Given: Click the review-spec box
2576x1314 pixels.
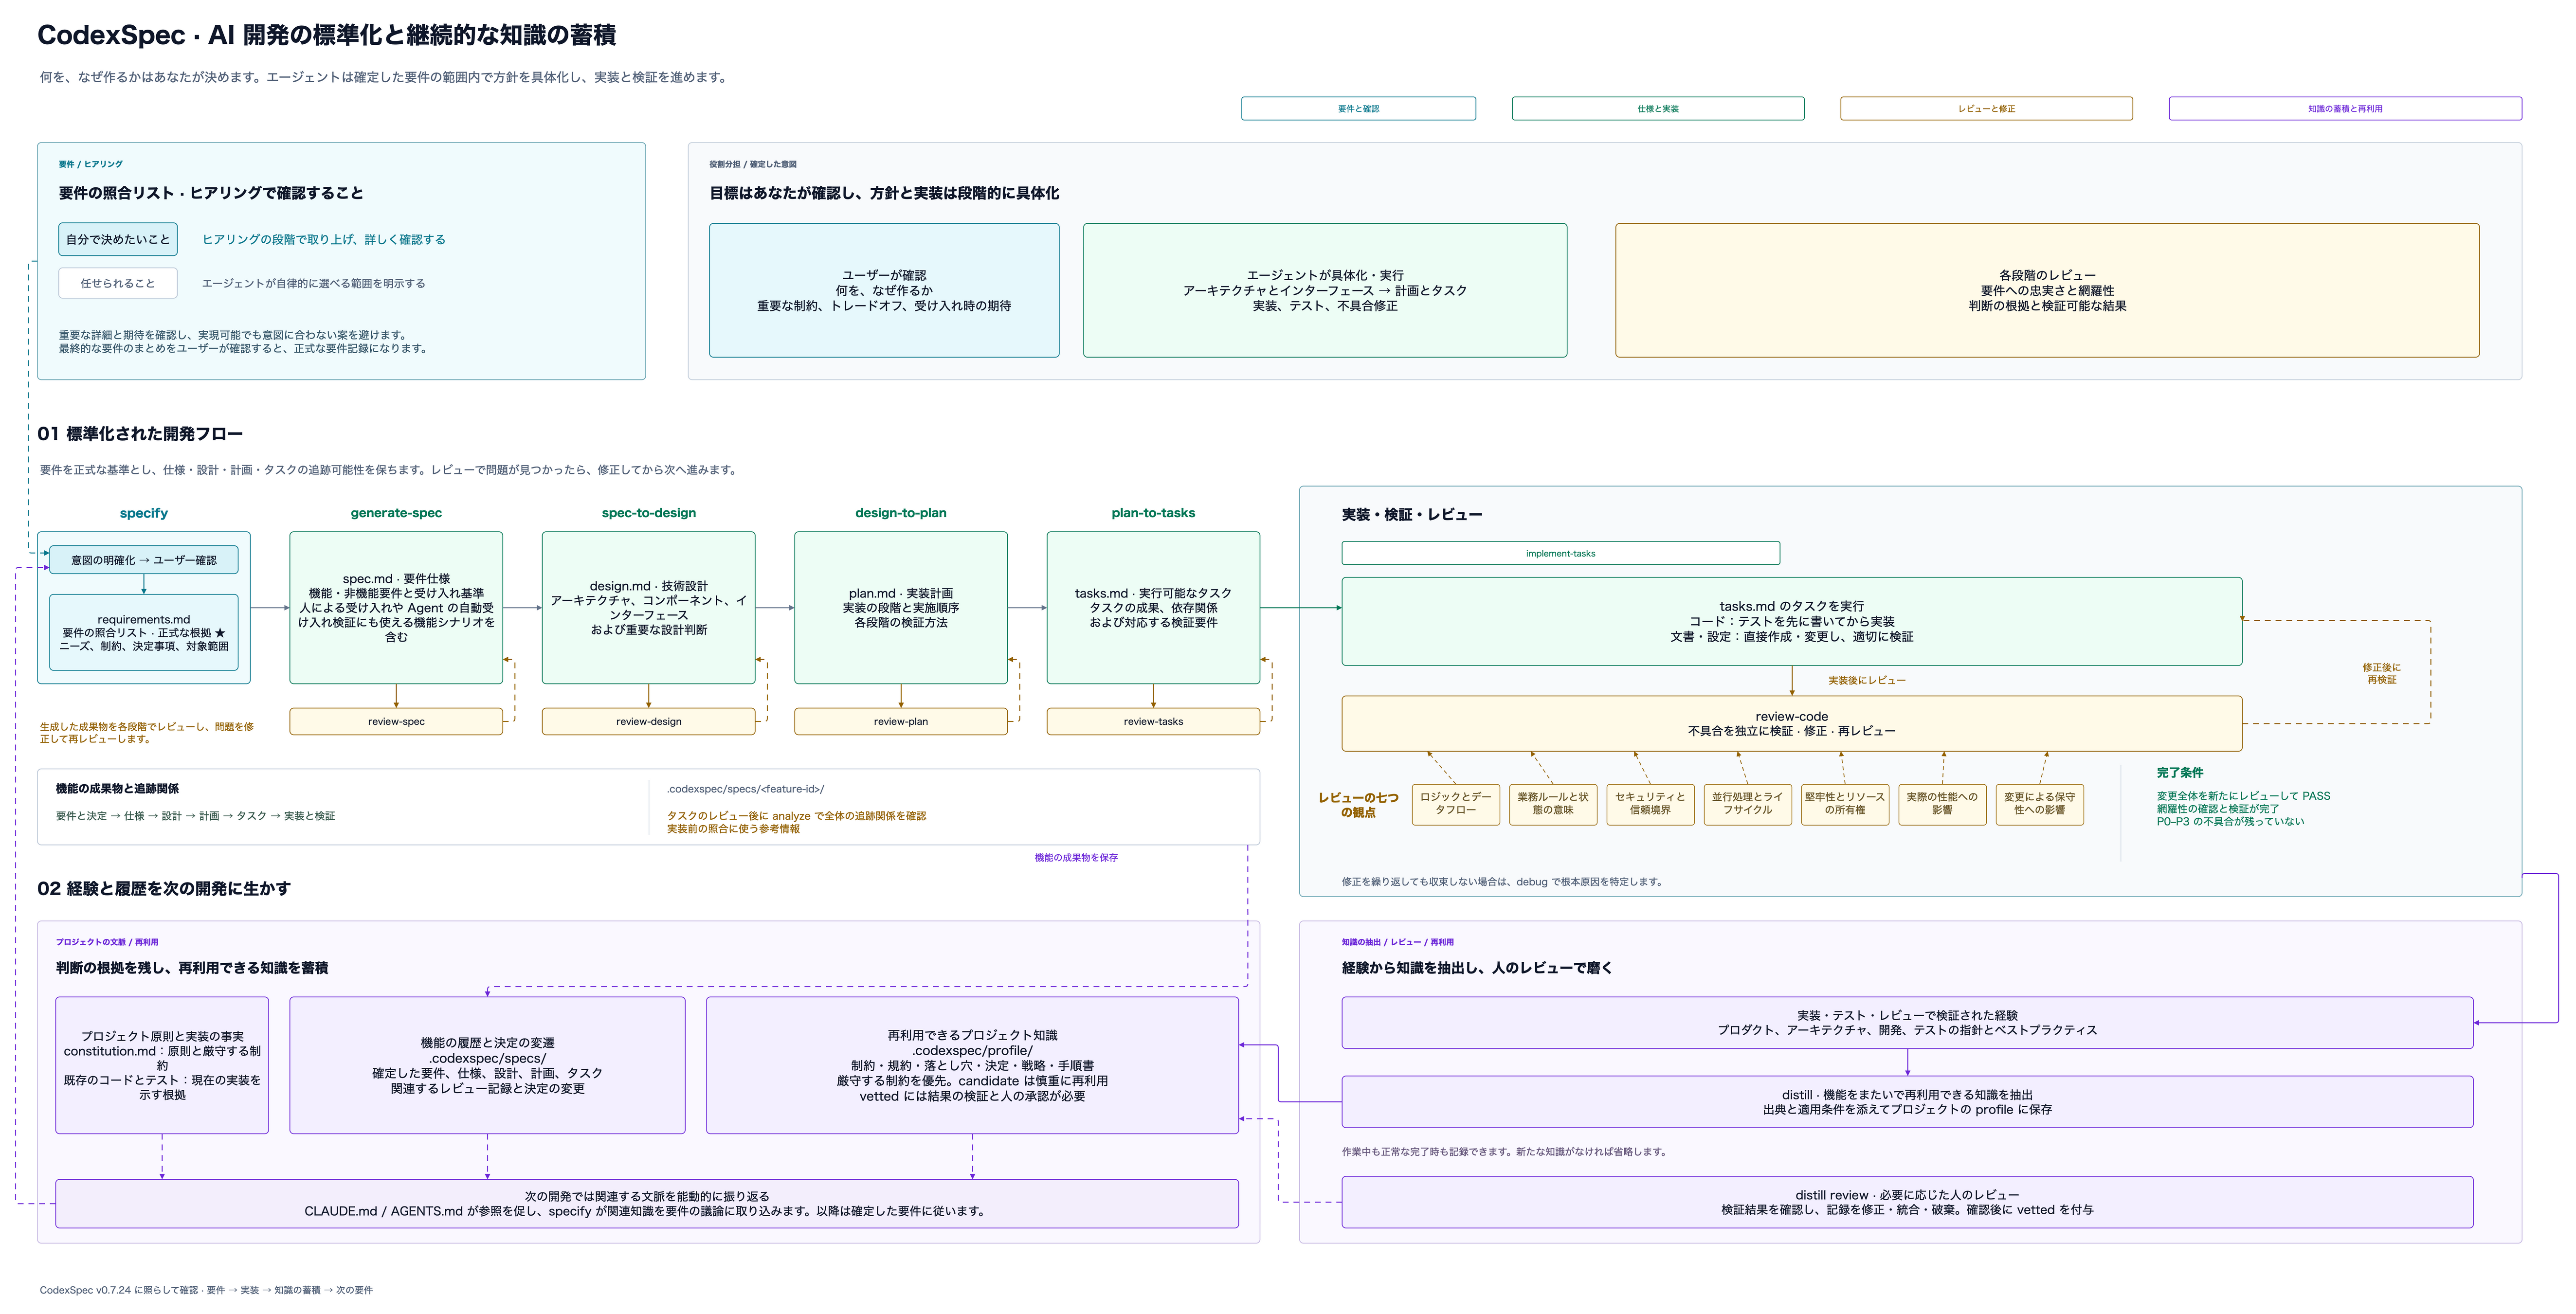Looking at the screenshot, I should coord(396,721).
